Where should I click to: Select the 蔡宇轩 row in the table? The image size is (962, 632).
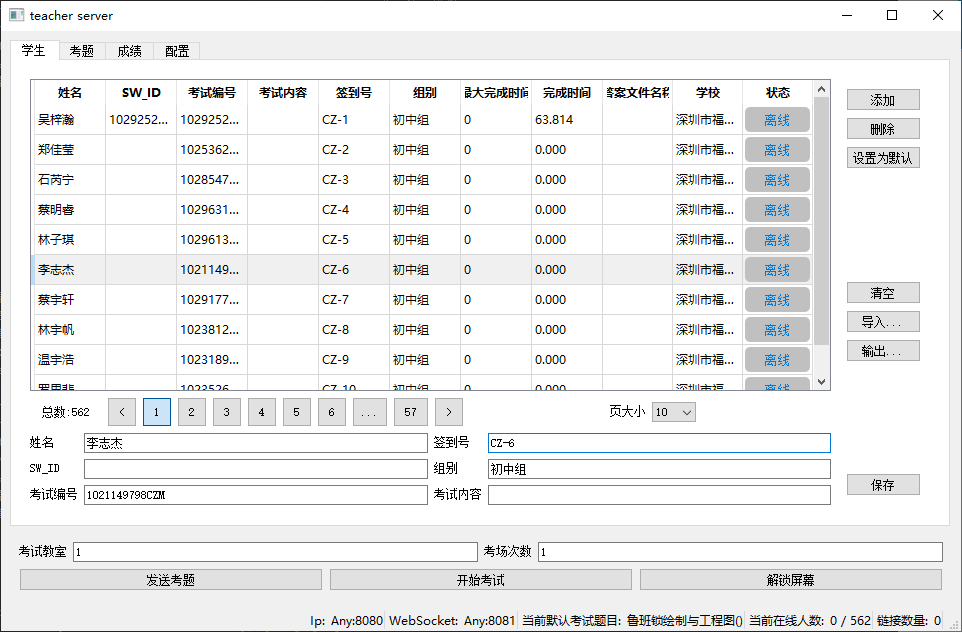[70, 300]
